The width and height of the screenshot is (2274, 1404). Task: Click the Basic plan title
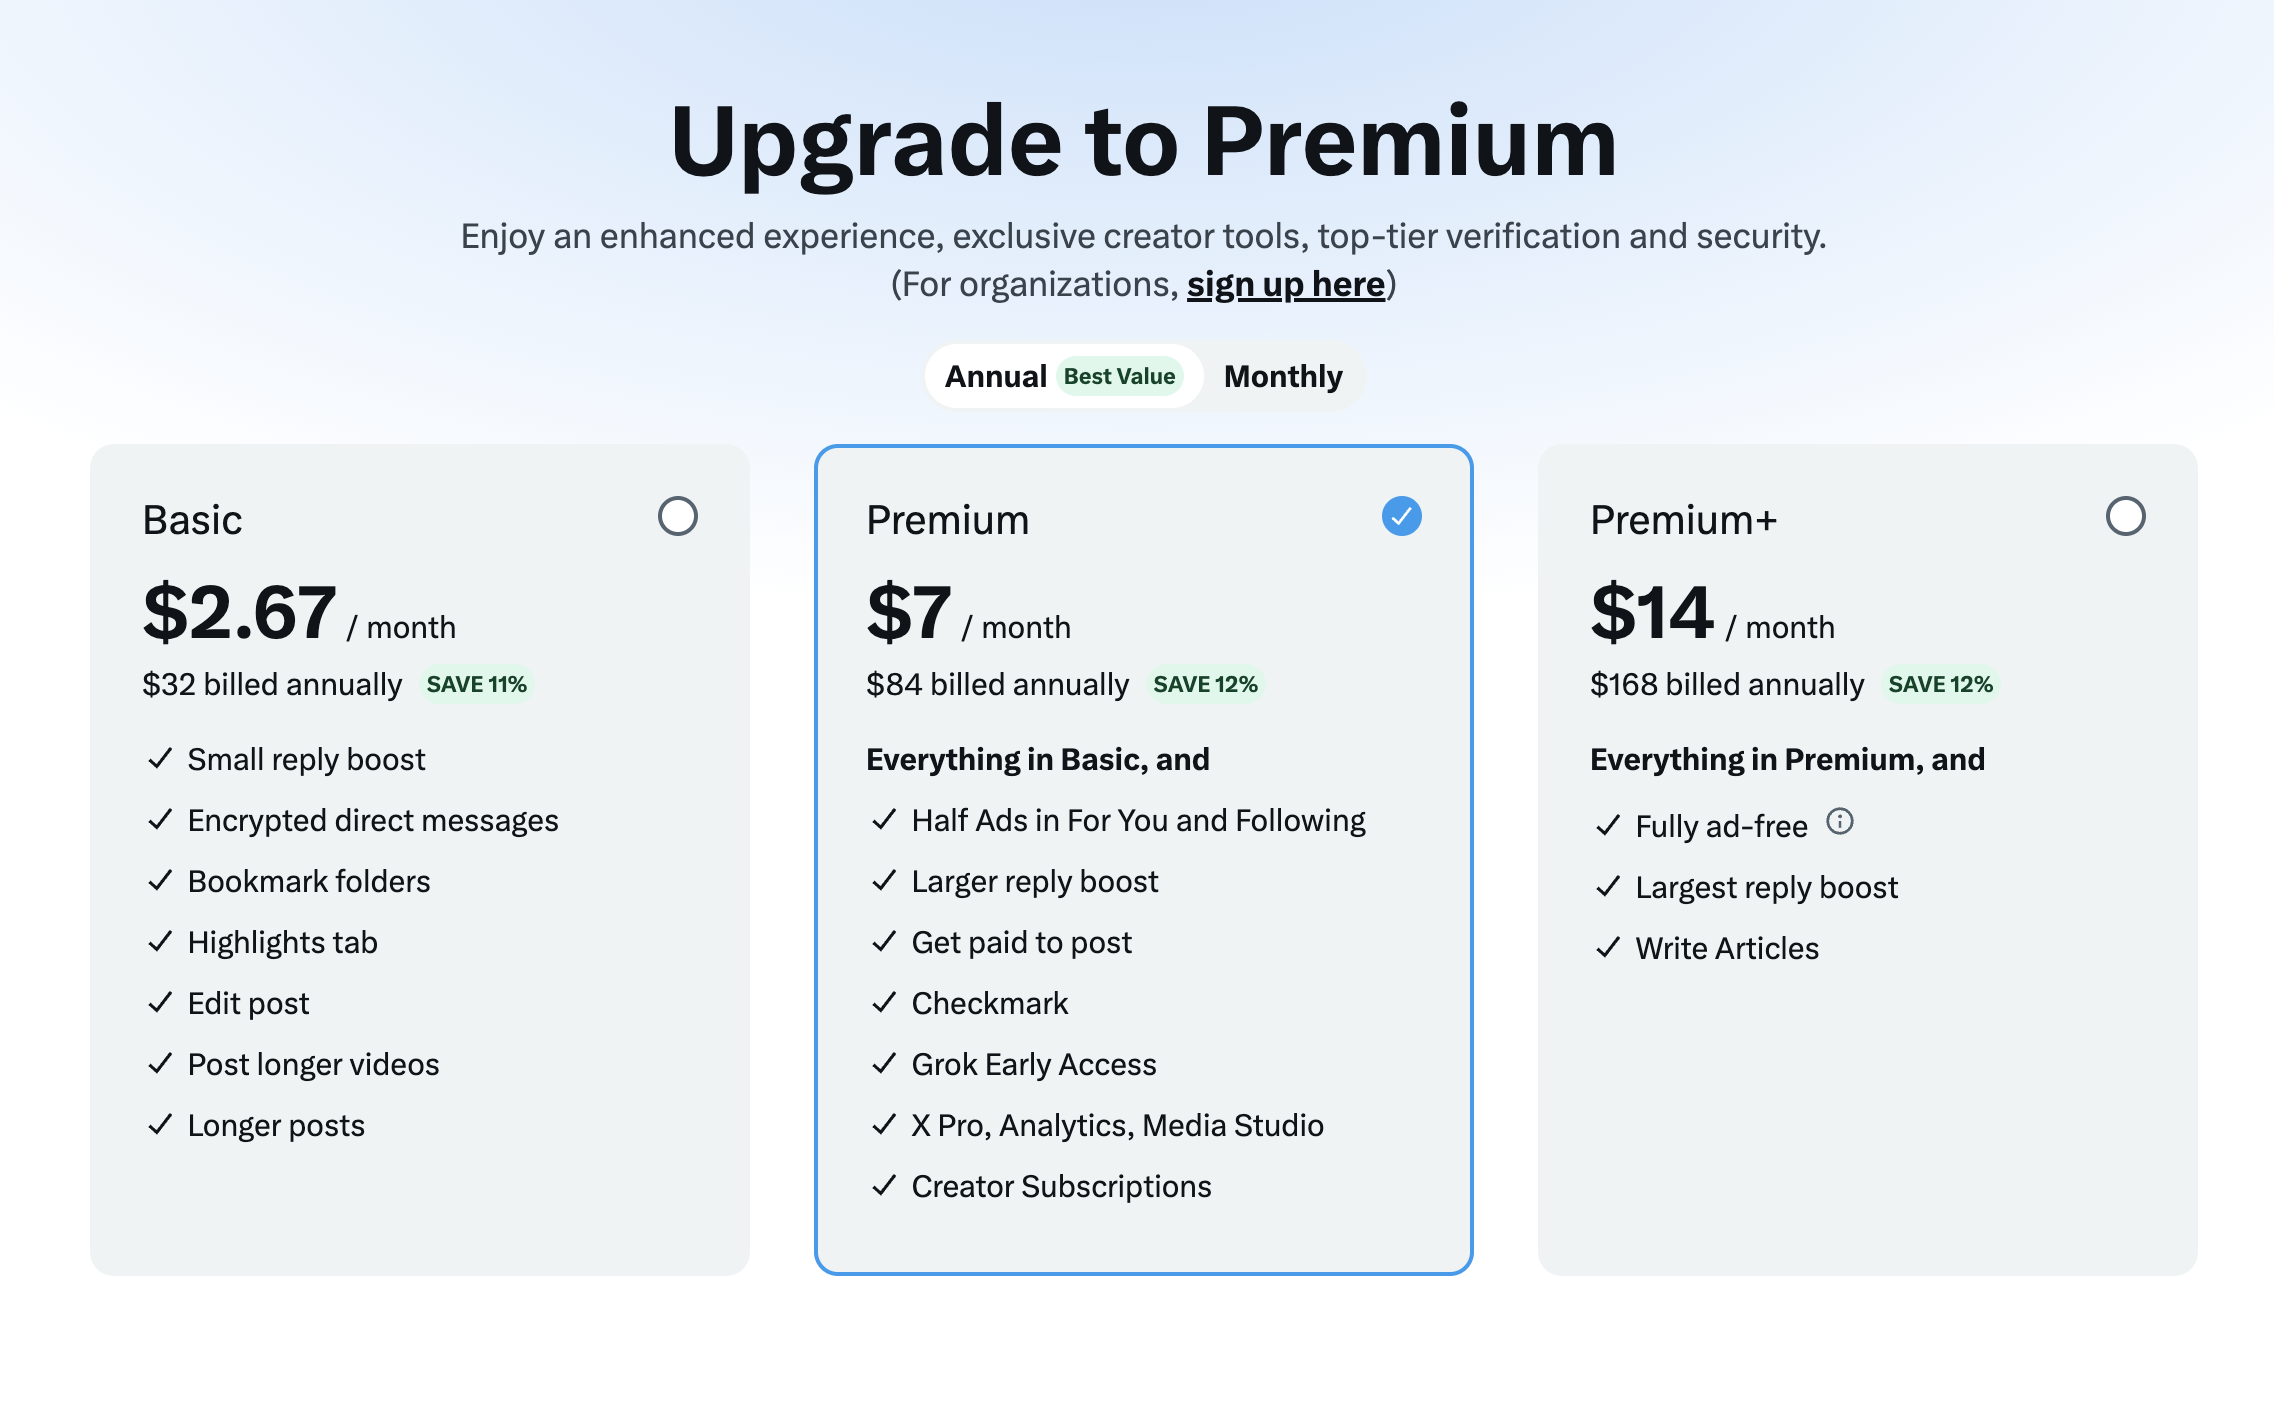coord(192,520)
